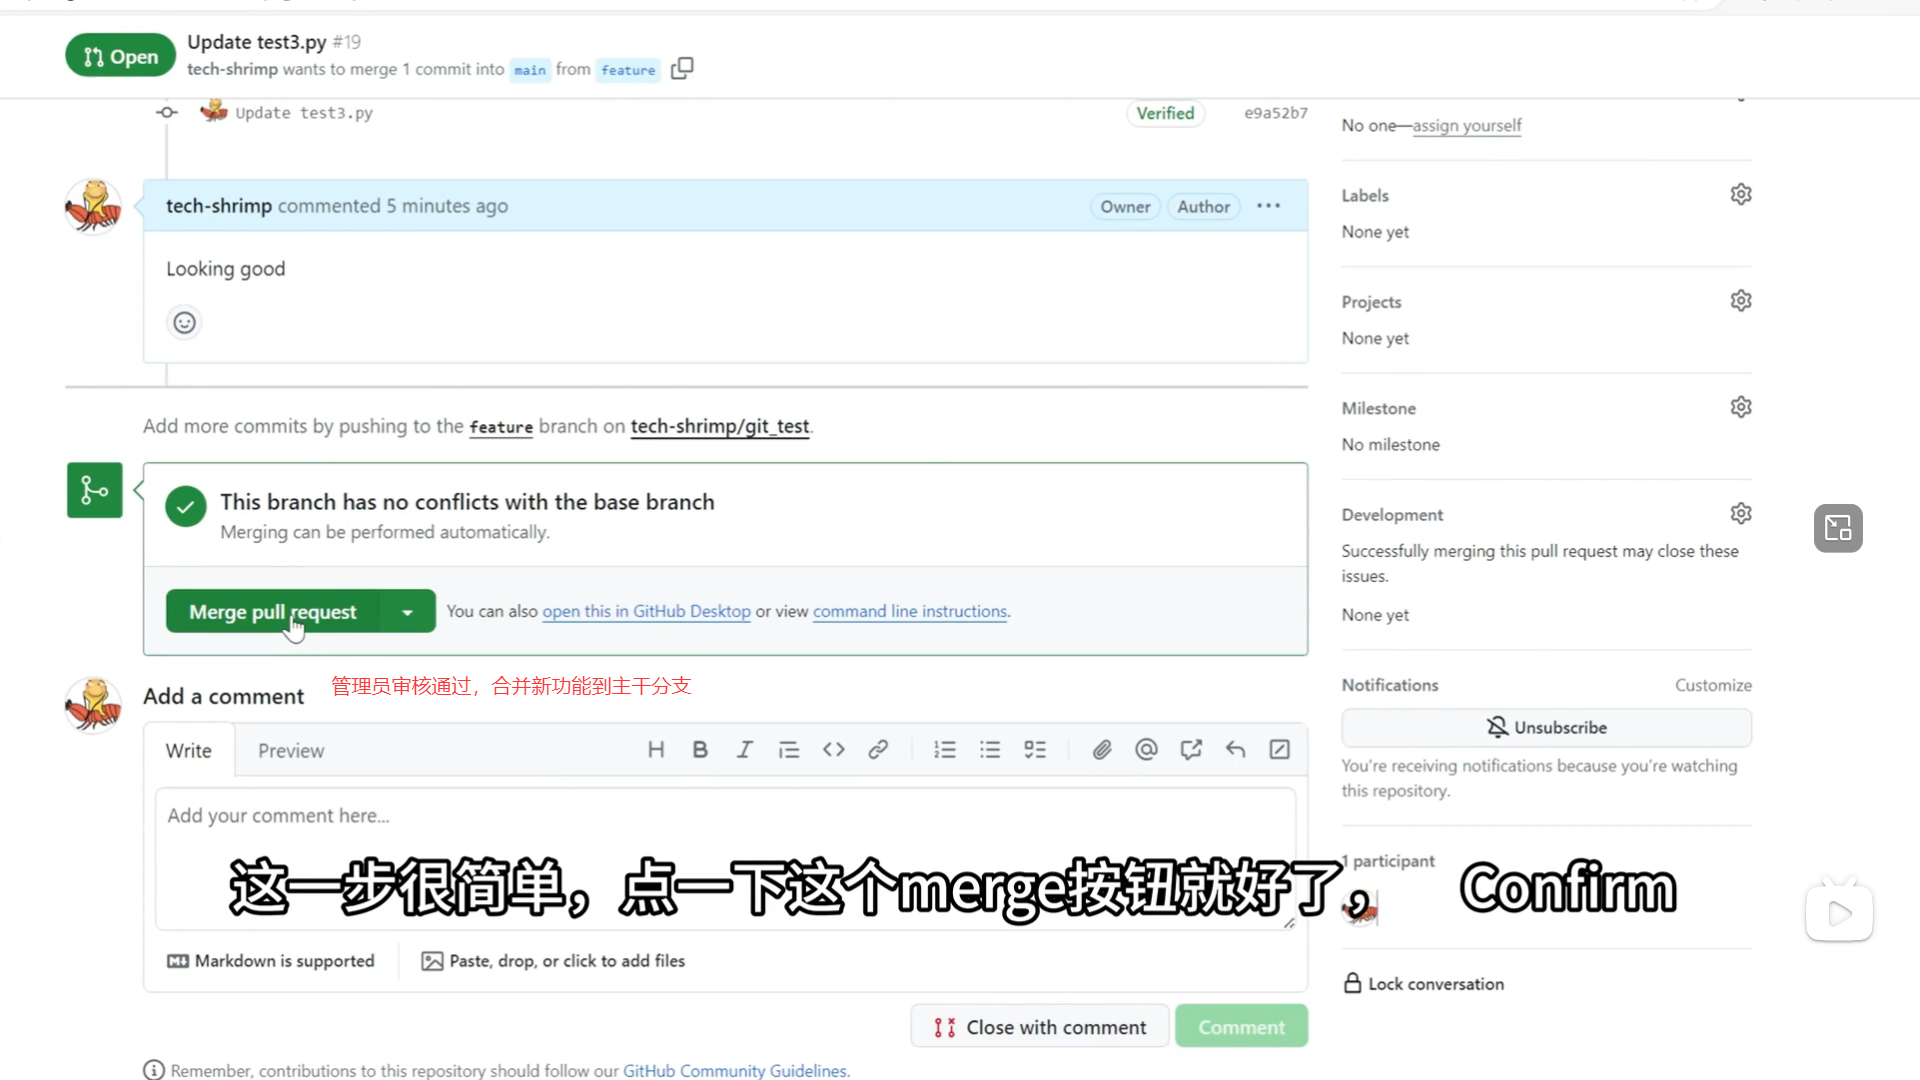1920x1080 pixels.
Task: Open Labels settings gear
Action: 1741,195
